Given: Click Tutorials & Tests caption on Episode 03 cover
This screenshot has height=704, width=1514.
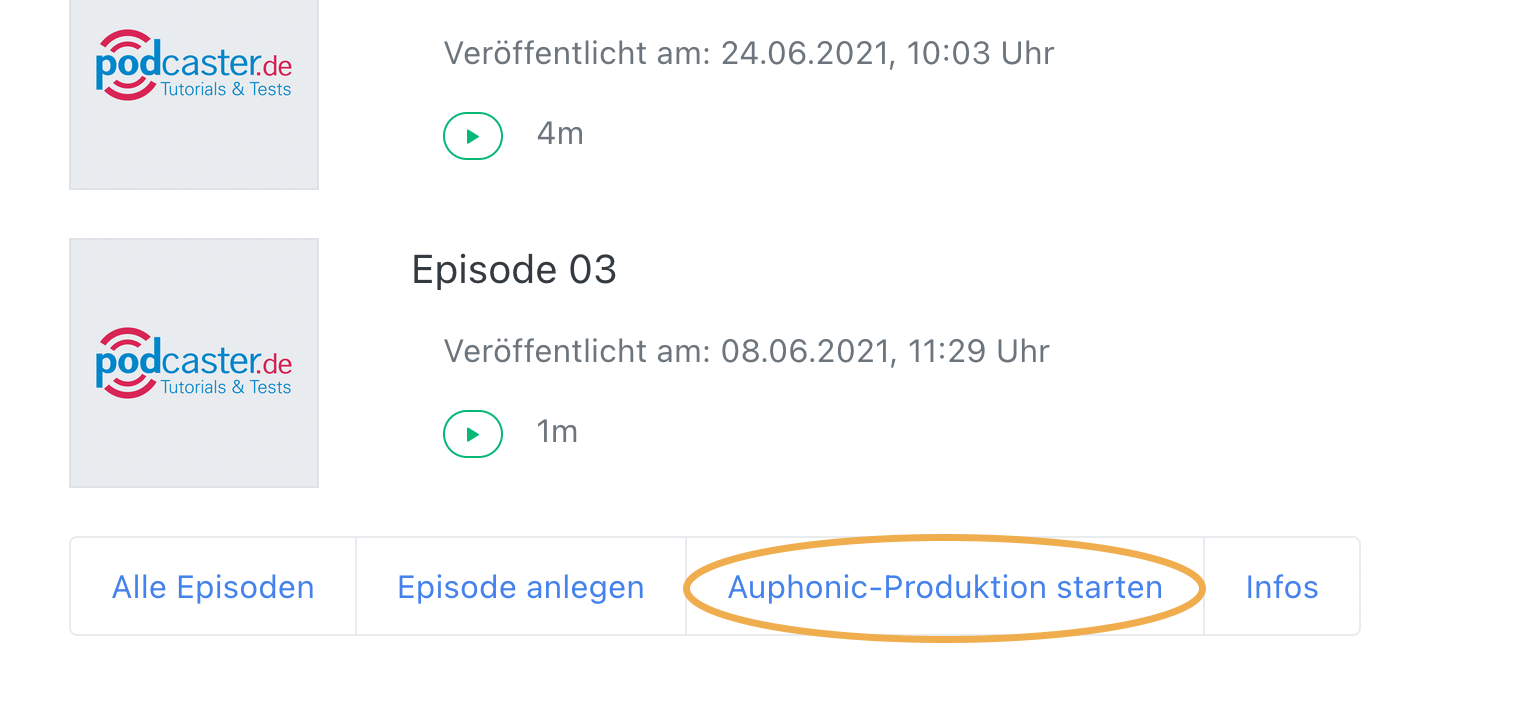Looking at the screenshot, I should click(226, 387).
